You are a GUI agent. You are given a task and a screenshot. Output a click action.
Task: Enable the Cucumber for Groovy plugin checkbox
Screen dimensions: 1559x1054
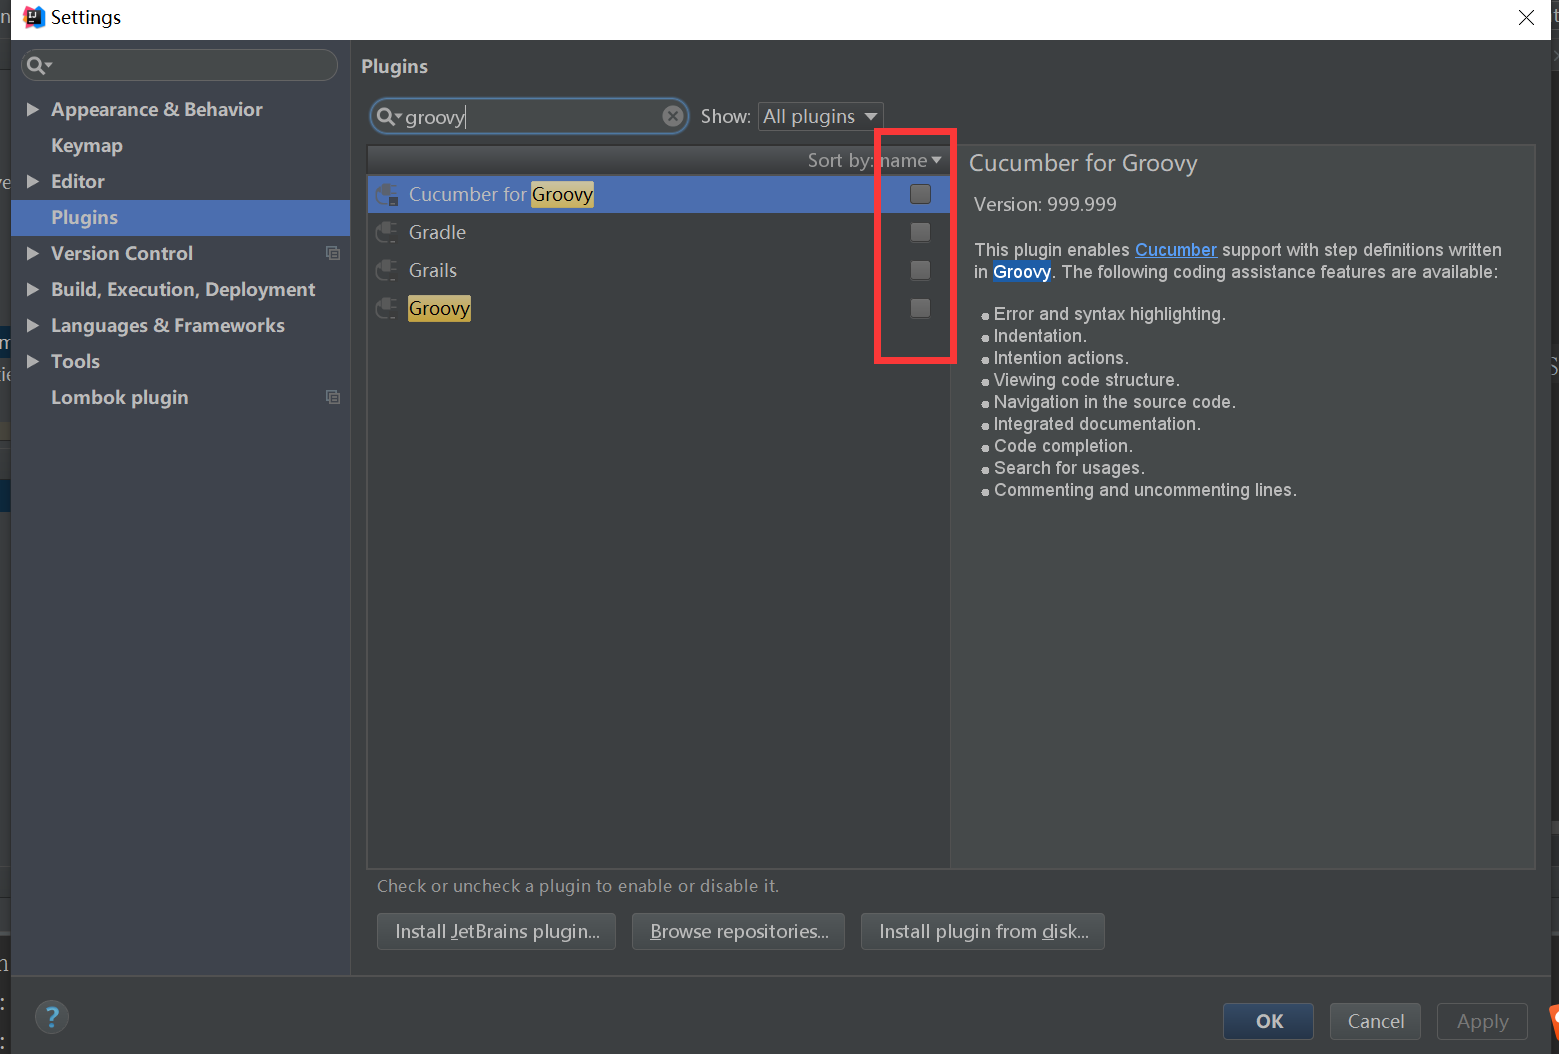(x=920, y=194)
